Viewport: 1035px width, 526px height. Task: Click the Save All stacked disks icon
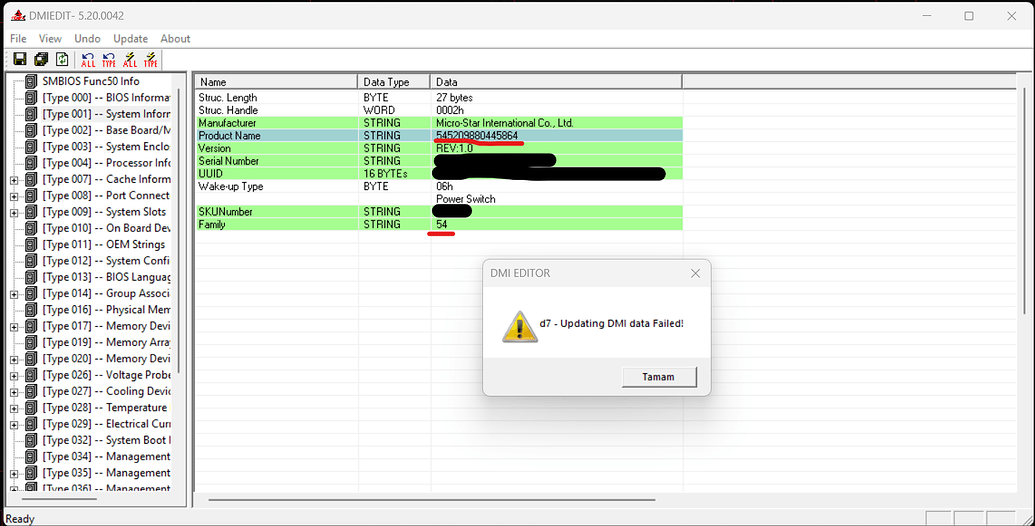point(41,60)
